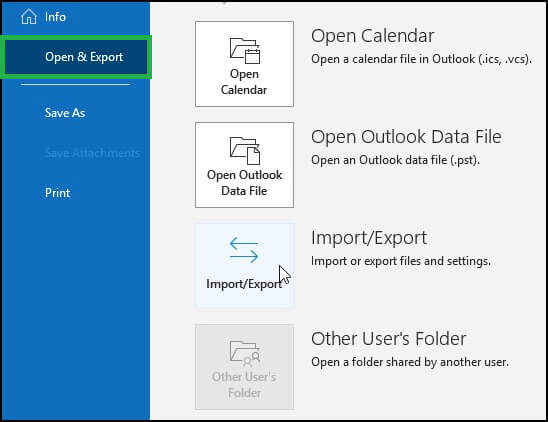Click 'Open a calendar file in Outlook' description
This screenshot has width=548, height=422.
coord(421,59)
